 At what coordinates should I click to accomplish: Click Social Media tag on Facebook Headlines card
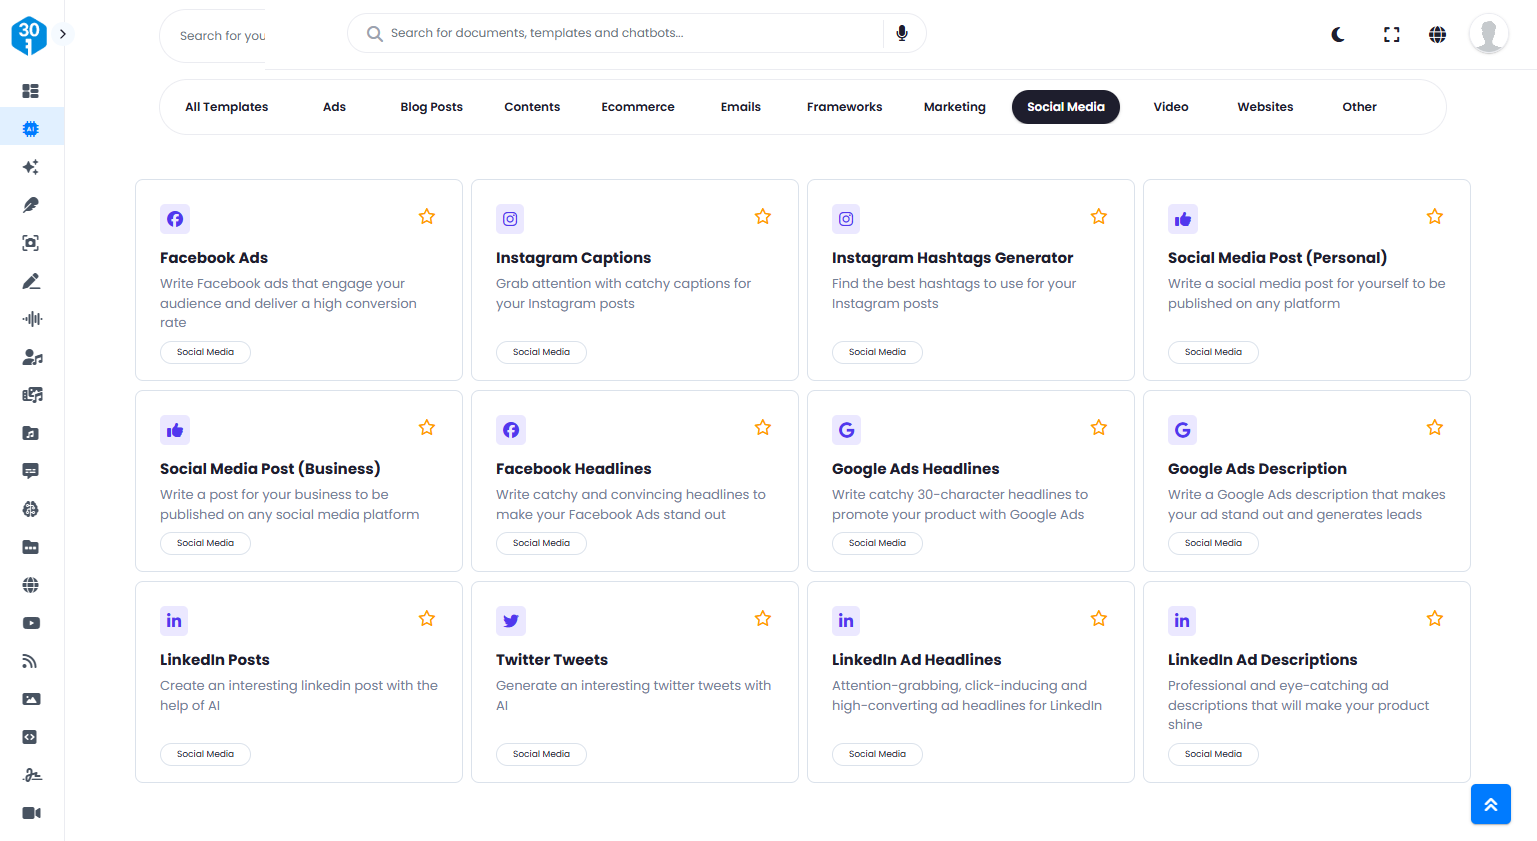point(541,543)
